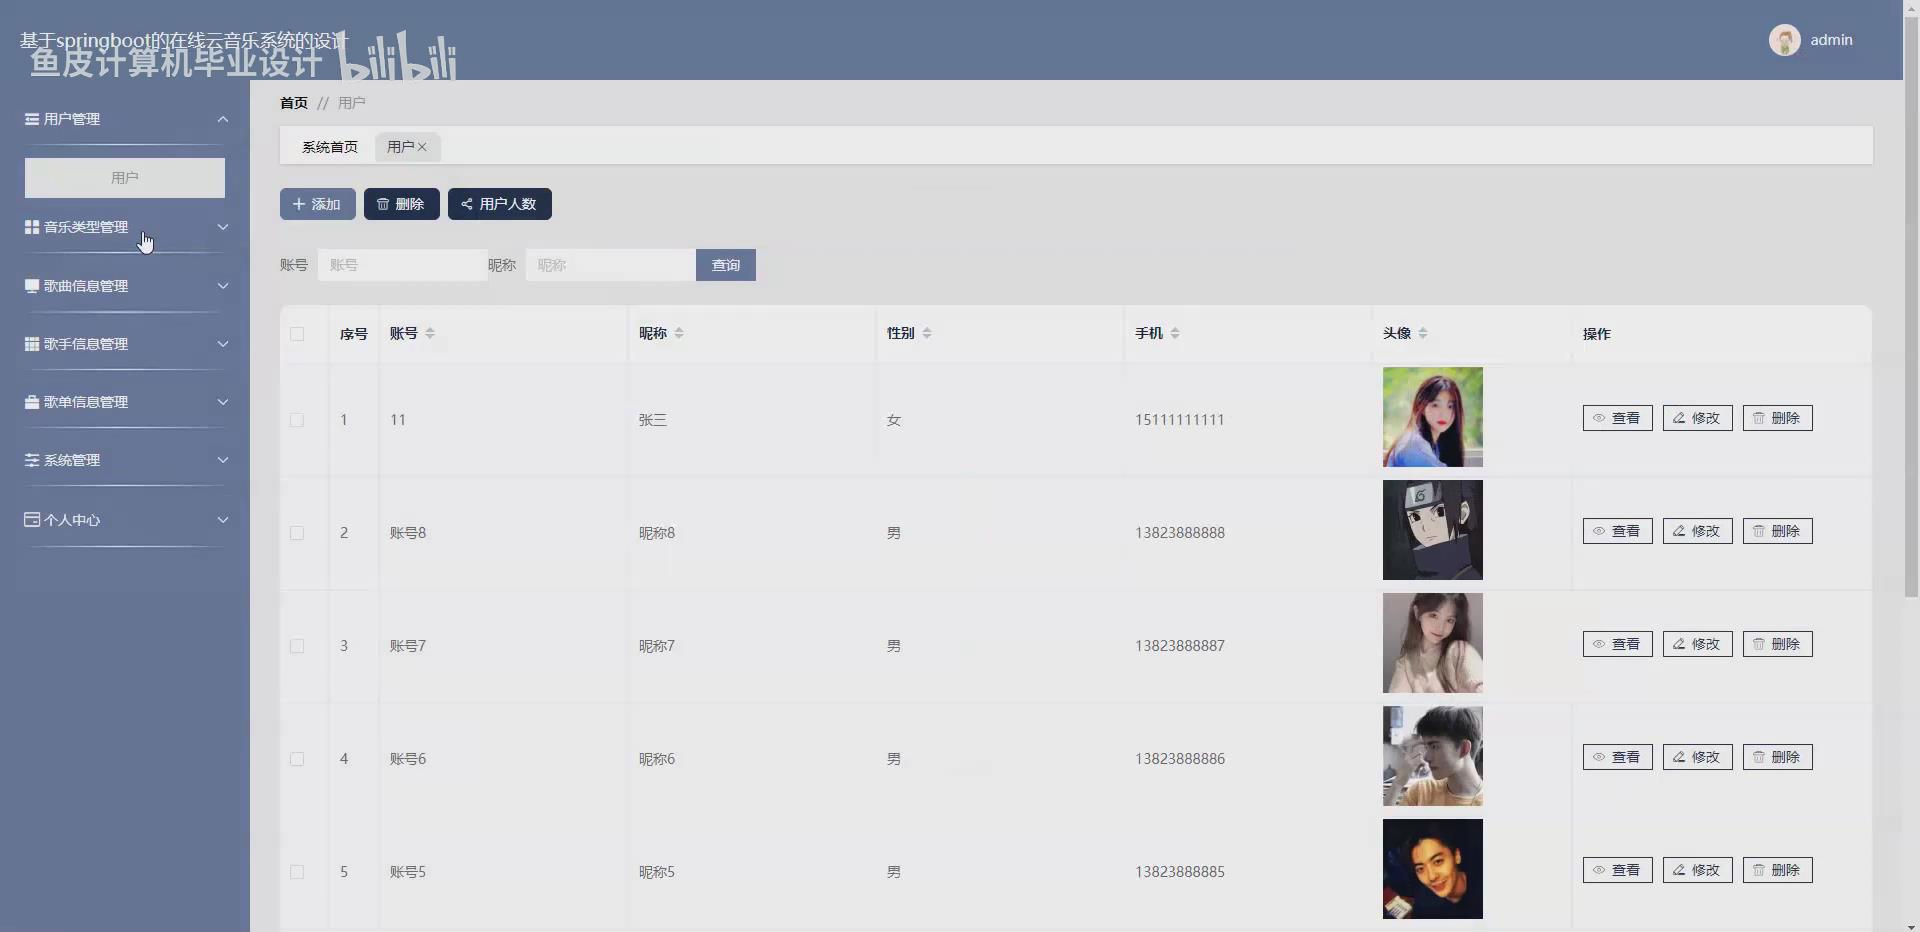
Task: Click trash icon for 昵称6 row
Action: pos(1759,757)
